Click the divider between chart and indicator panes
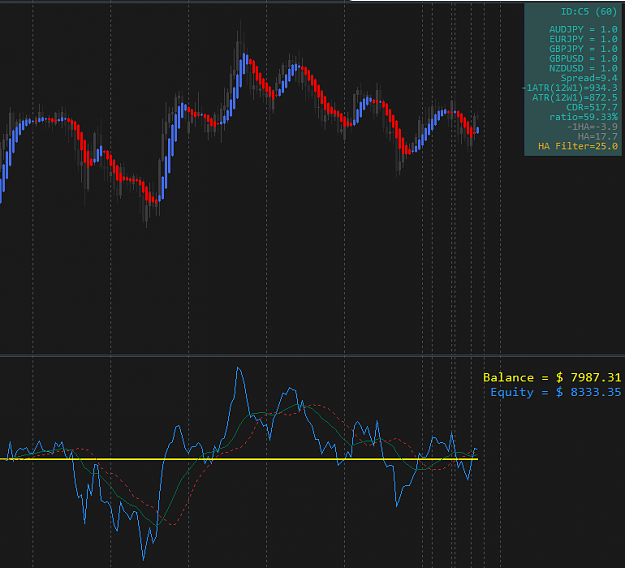Viewport: 625px width, 568px height. pyautogui.click(x=312, y=355)
